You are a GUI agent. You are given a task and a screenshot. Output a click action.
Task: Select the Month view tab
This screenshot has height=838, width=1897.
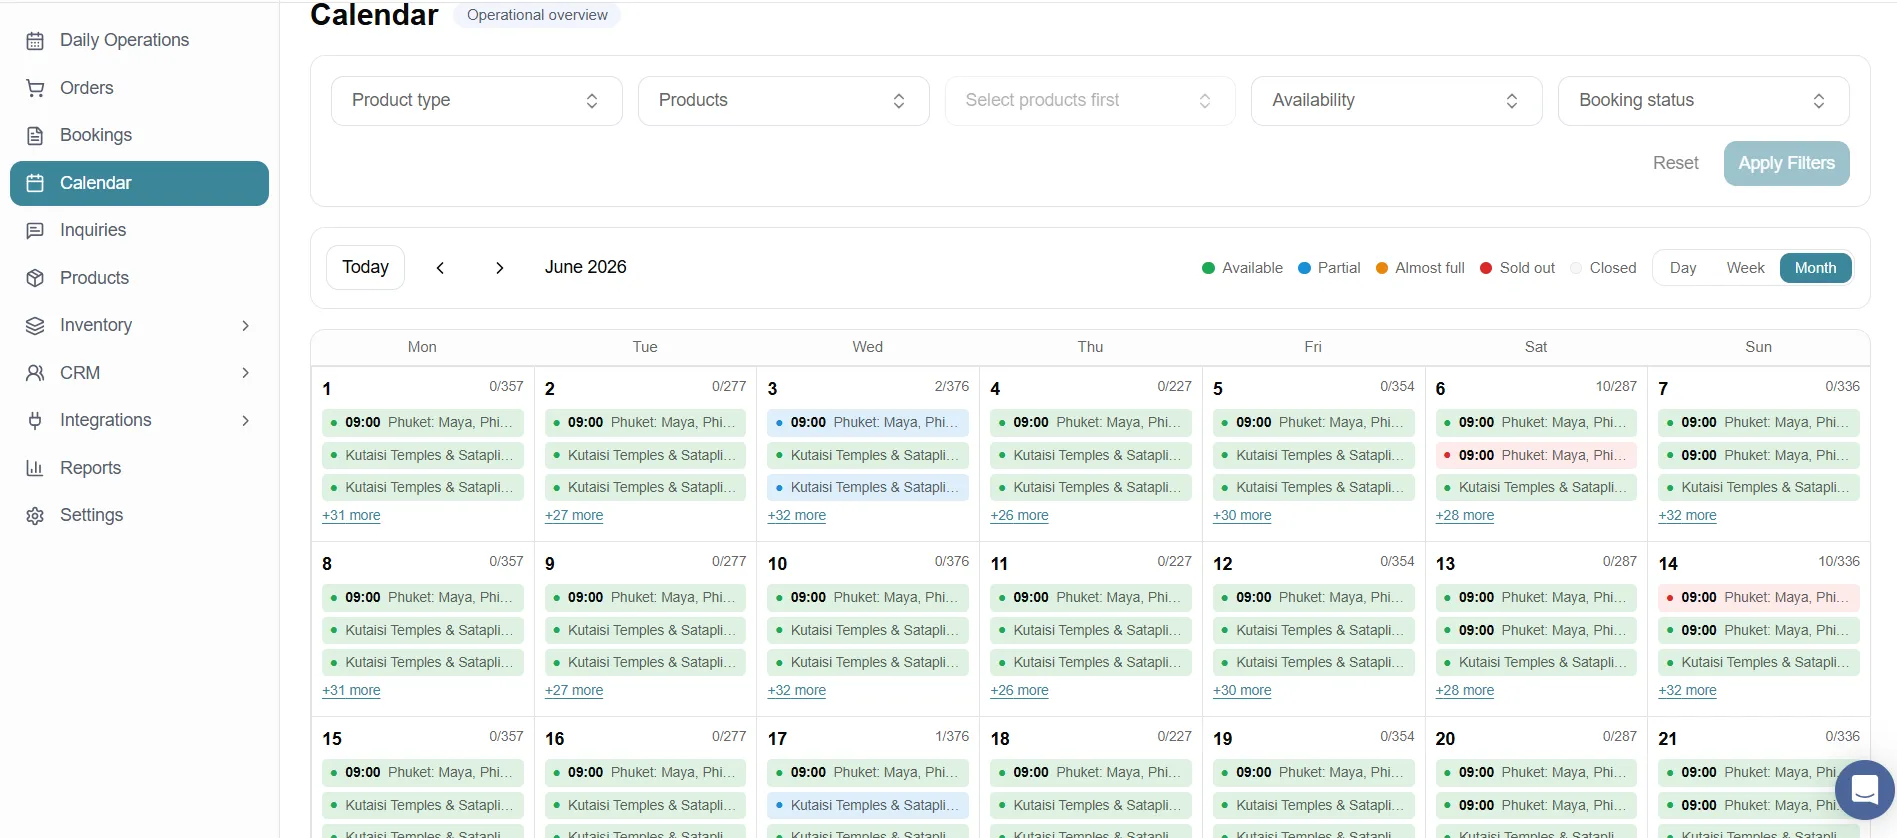pyautogui.click(x=1815, y=268)
